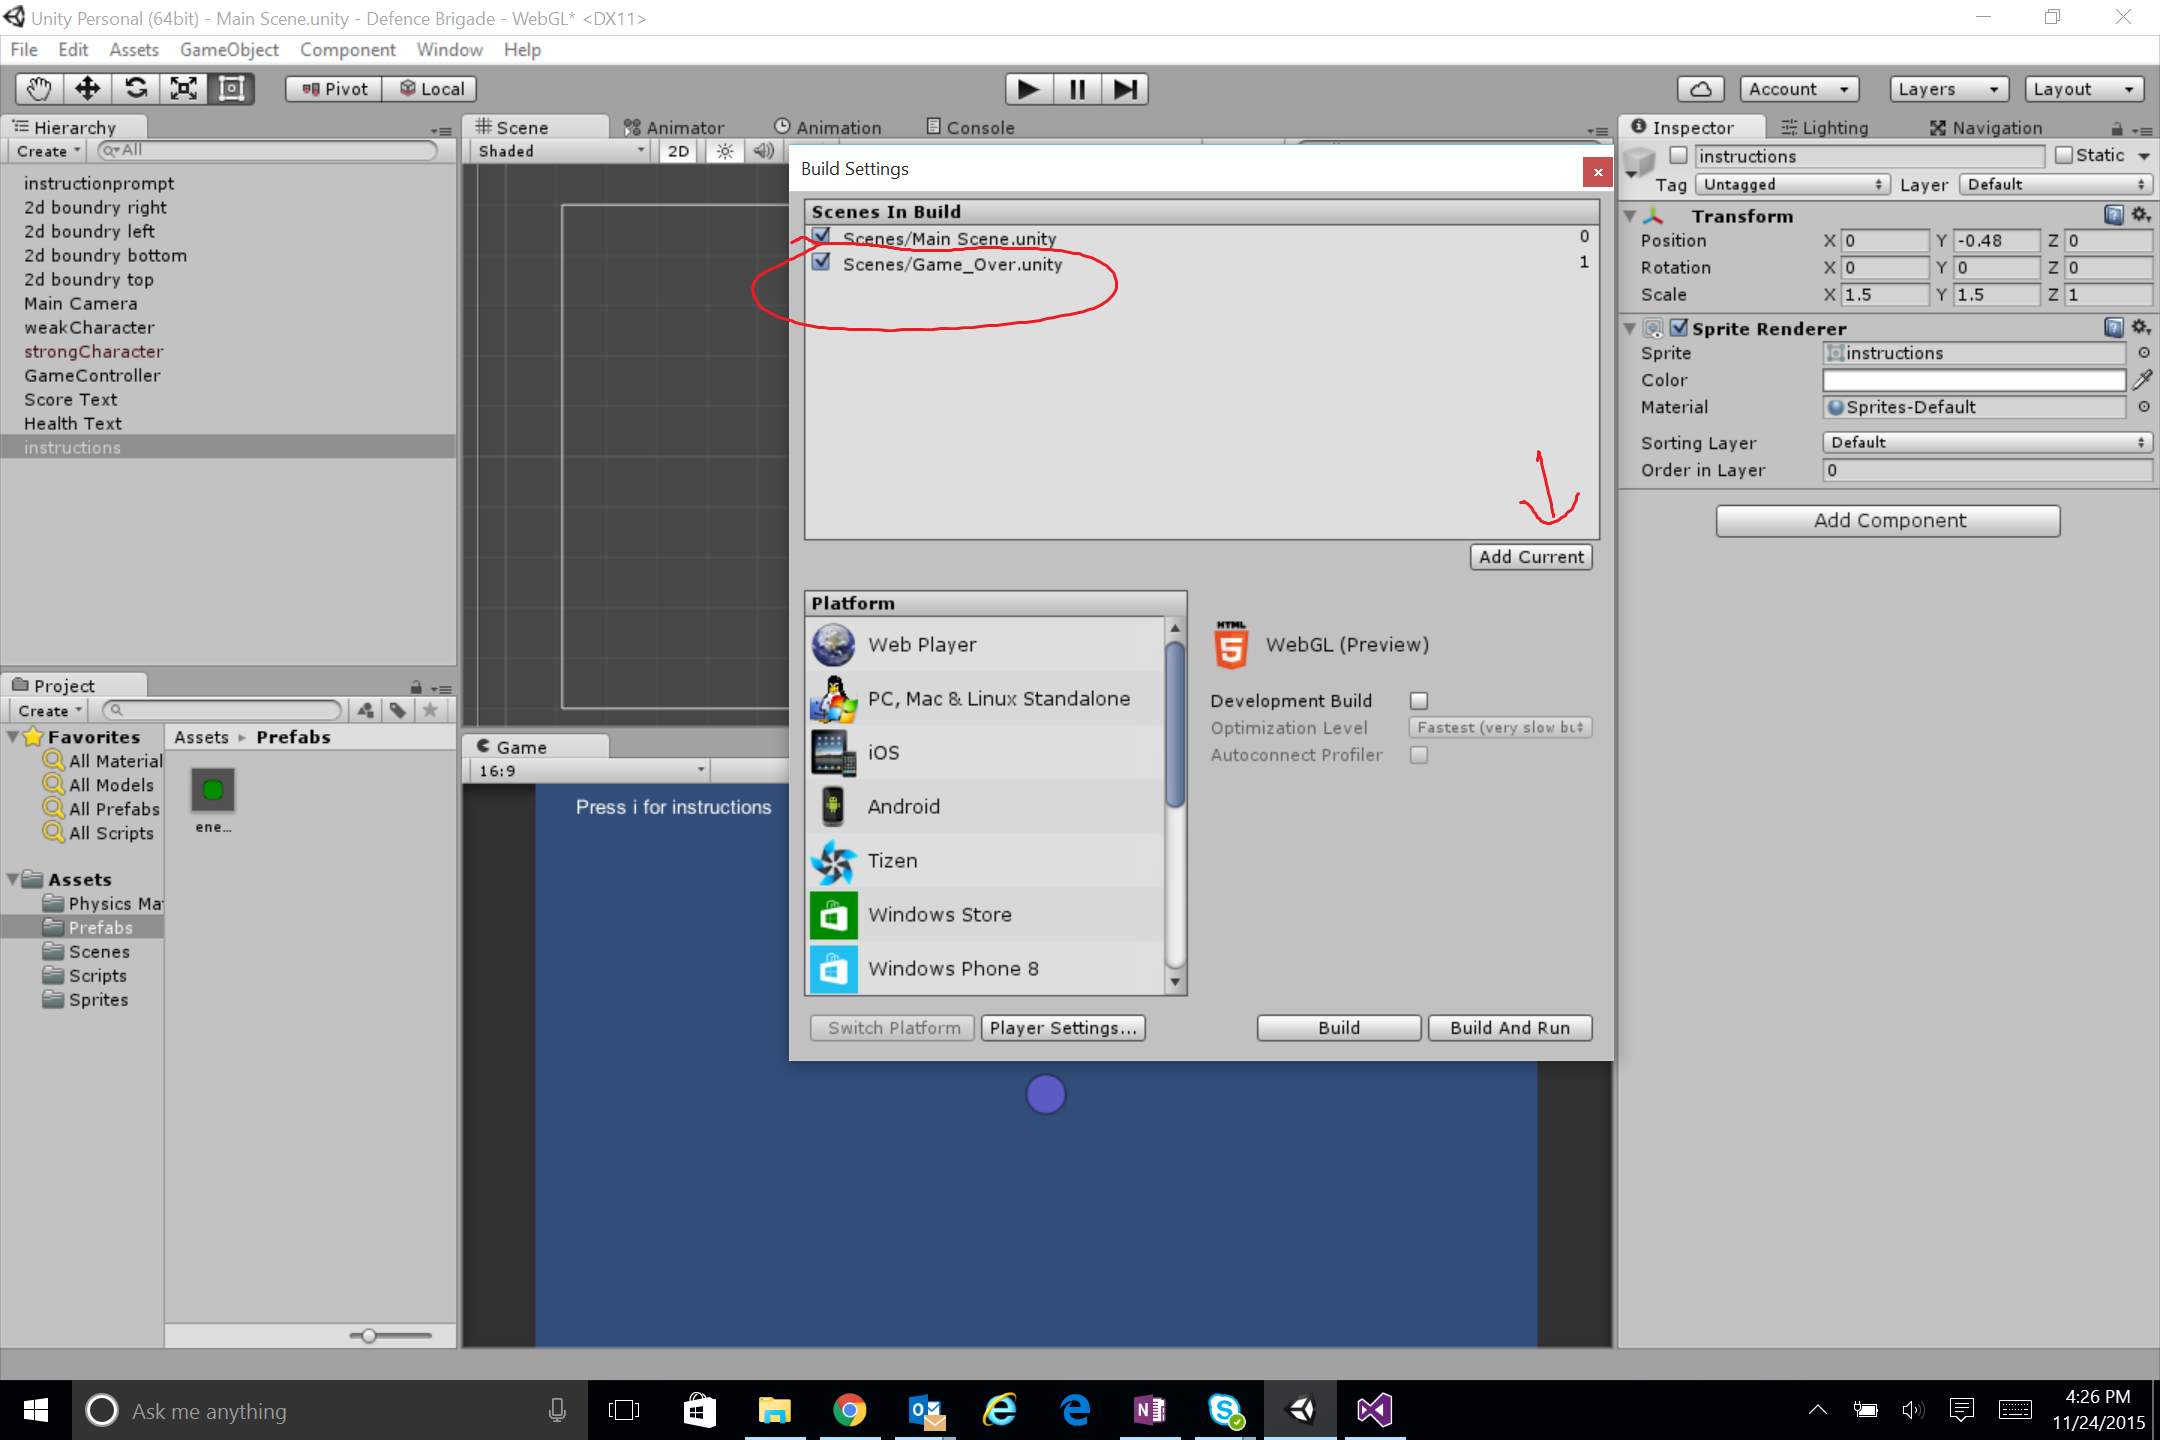The image size is (2160, 1440).
Task: Click the Add Current button
Action: click(1531, 557)
